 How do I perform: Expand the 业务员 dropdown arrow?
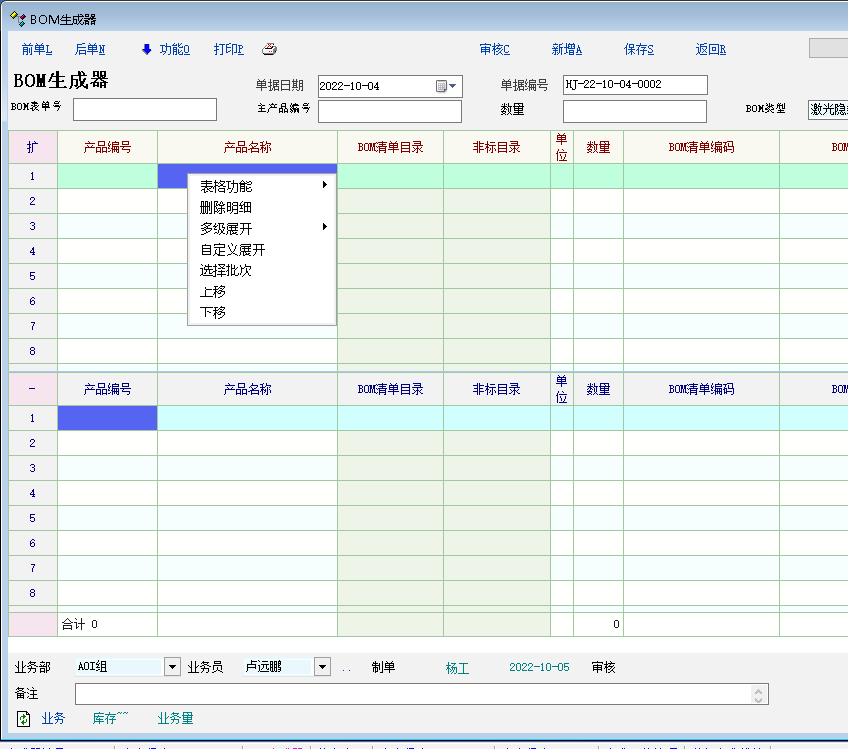(322, 667)
